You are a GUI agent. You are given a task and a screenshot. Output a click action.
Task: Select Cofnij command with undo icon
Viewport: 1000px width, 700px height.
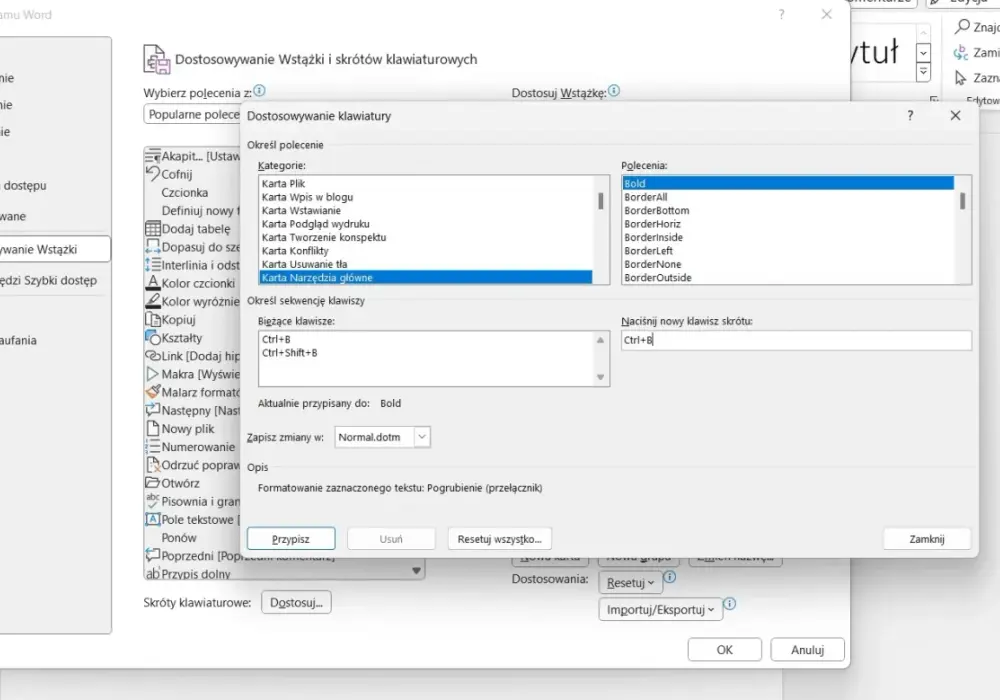[152, 173]
